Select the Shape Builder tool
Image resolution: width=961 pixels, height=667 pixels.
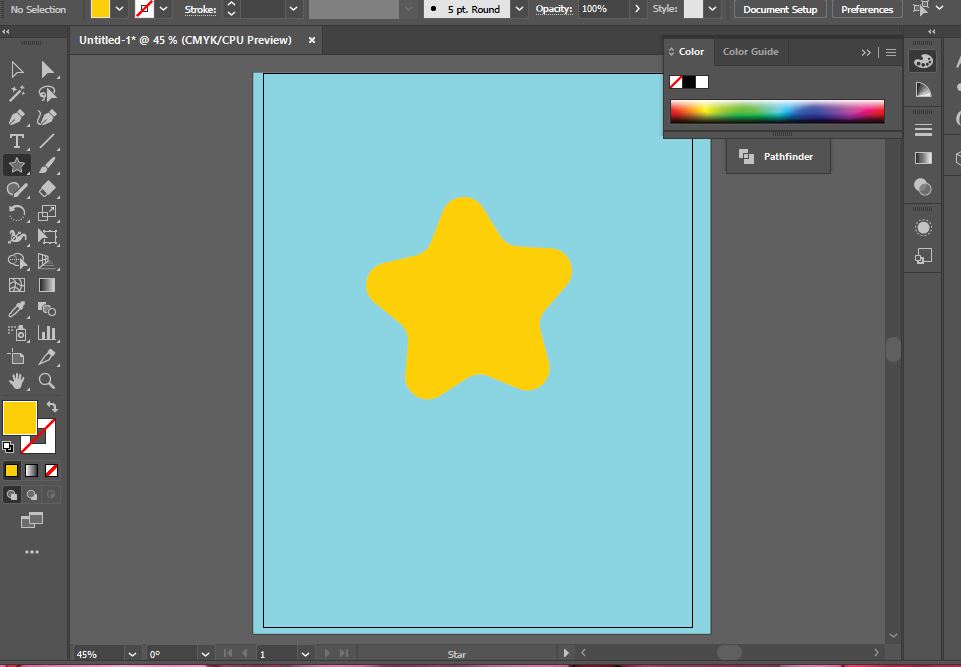tap(17, 261)
